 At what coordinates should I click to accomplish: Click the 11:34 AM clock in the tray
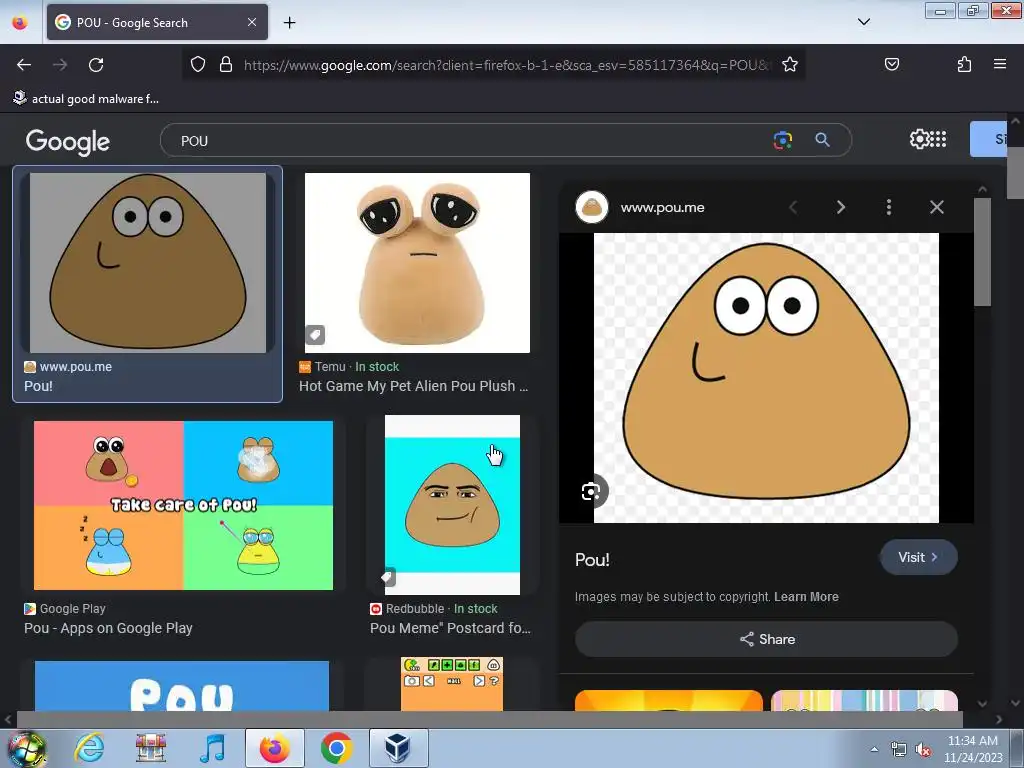point(972,741)
